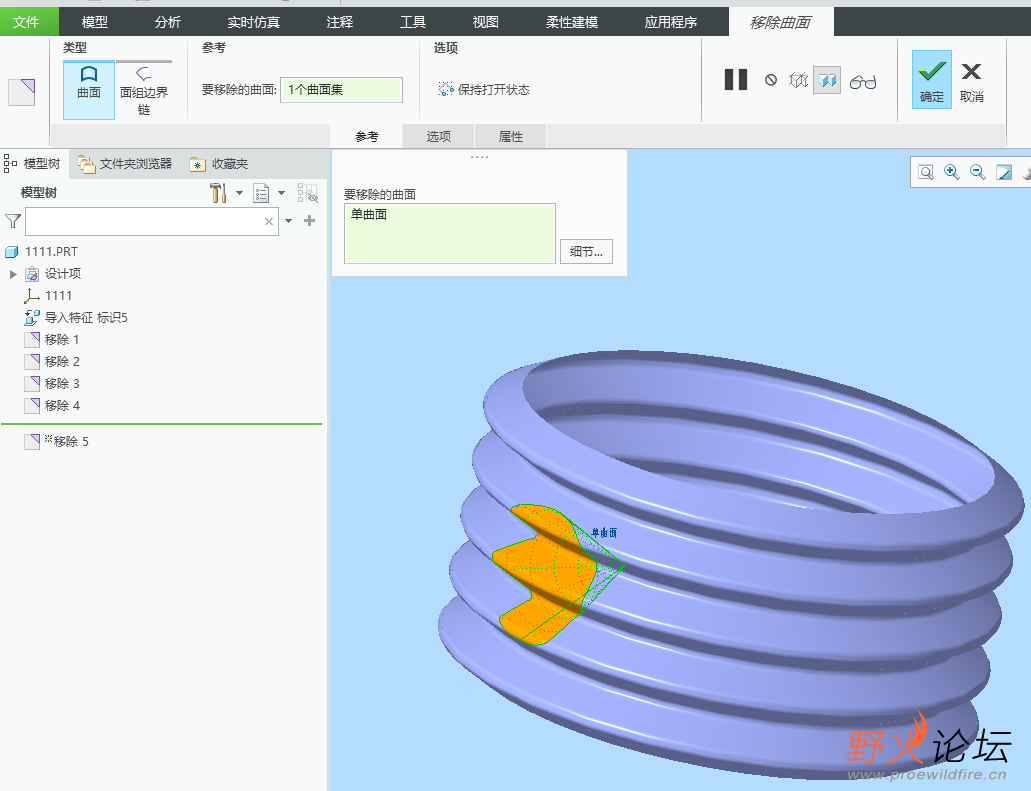
Task: Switch to the 模型 ribbon tab
Action: 95,22
